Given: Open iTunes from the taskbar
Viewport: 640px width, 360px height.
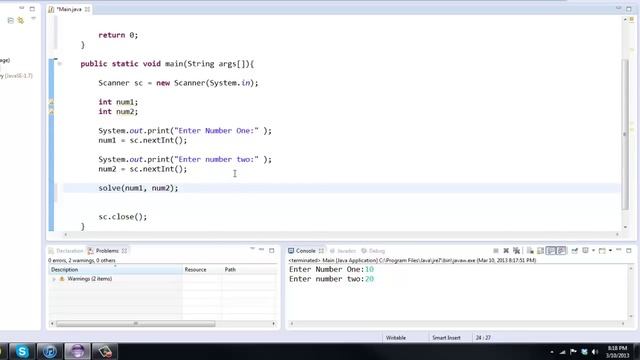Looking at the screenshot, I should (x=50, y=351).
